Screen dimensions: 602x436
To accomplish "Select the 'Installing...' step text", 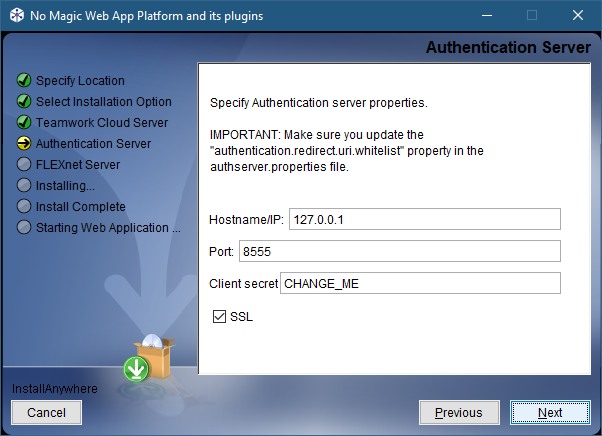I will pyautogui.click(x=65, y=186).
